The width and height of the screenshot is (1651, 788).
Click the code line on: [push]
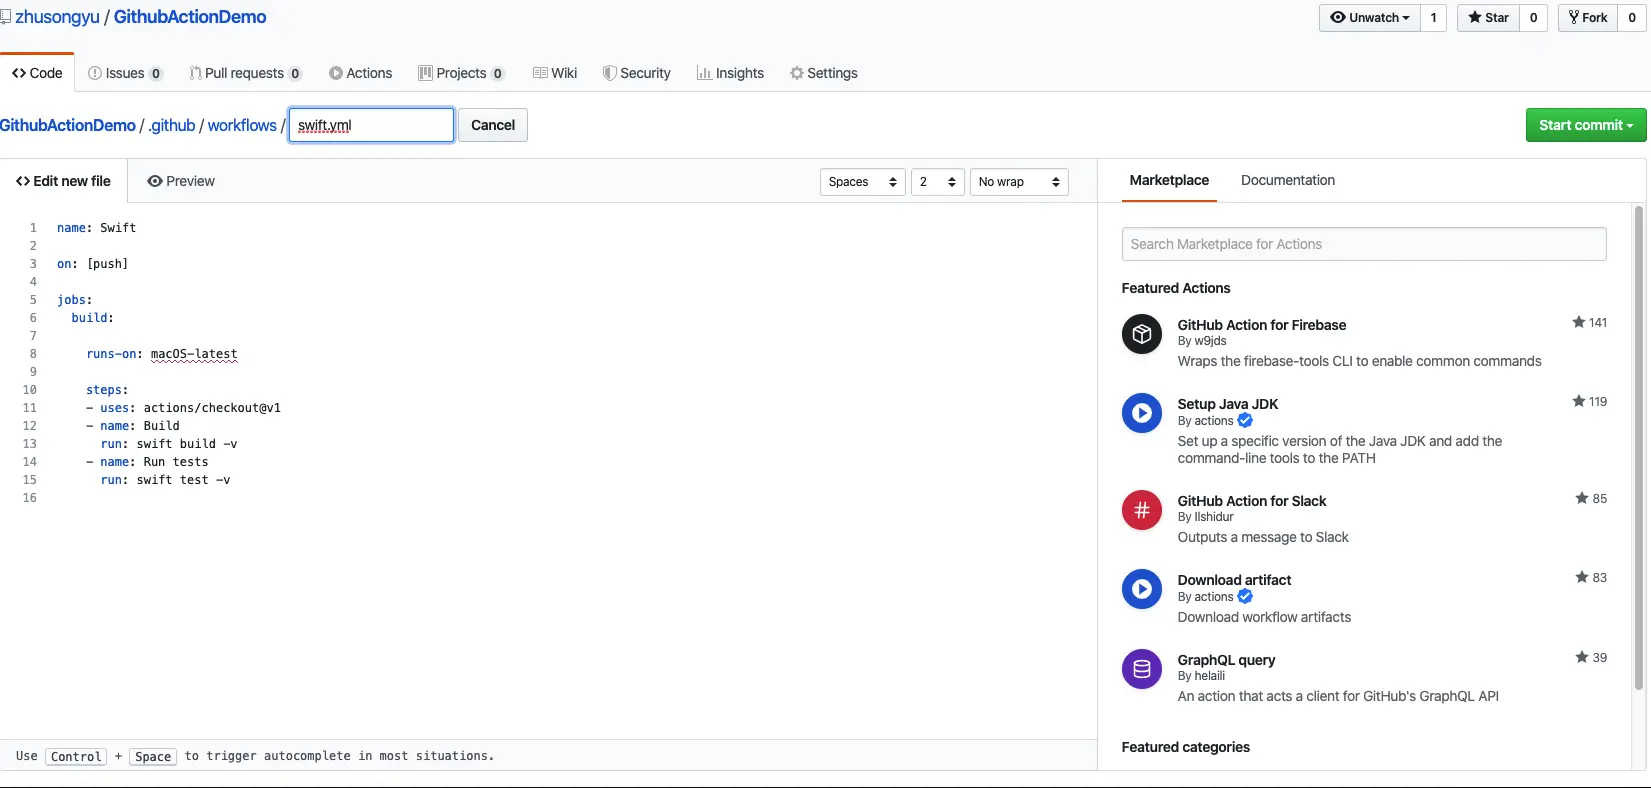(x=92, y=264)
